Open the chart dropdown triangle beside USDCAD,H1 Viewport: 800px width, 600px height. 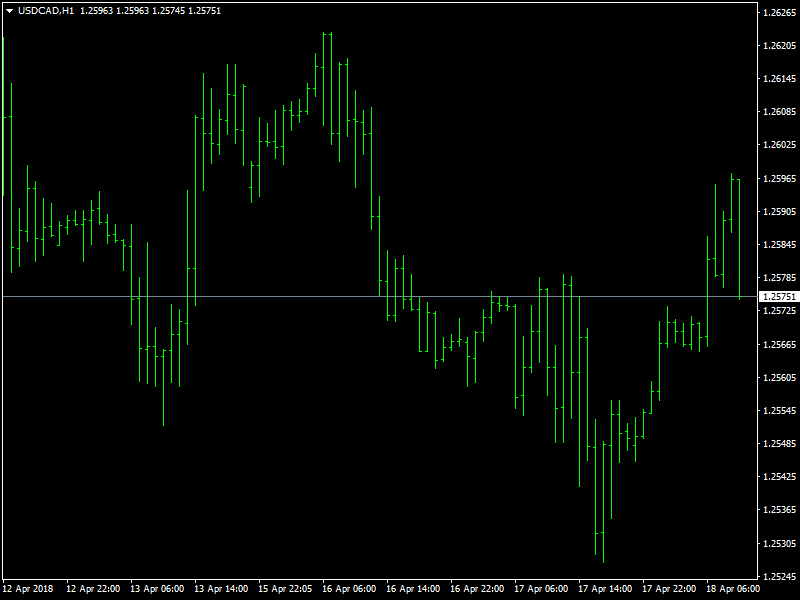tap(9, 11)
